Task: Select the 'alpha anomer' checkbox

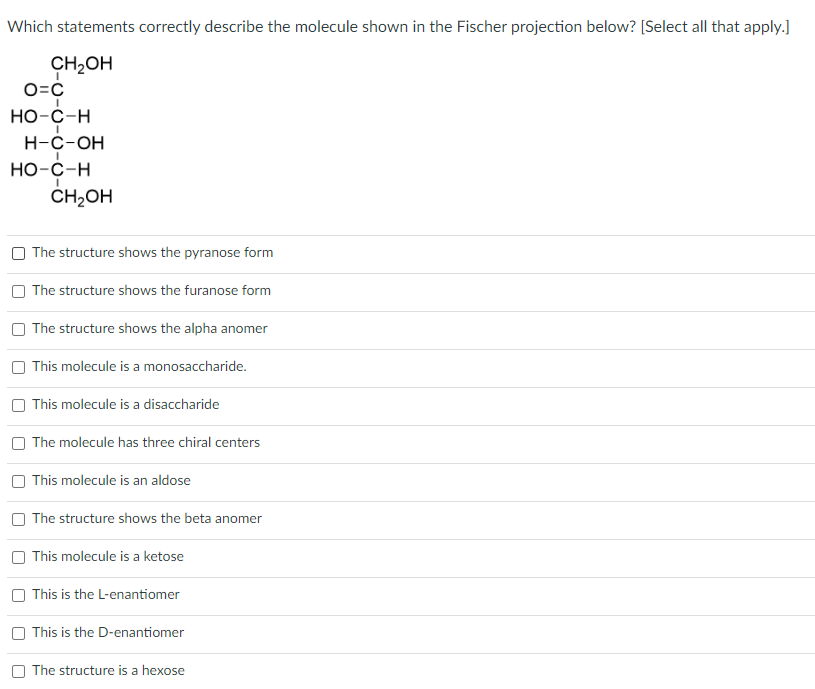Action: click(18, 329)
